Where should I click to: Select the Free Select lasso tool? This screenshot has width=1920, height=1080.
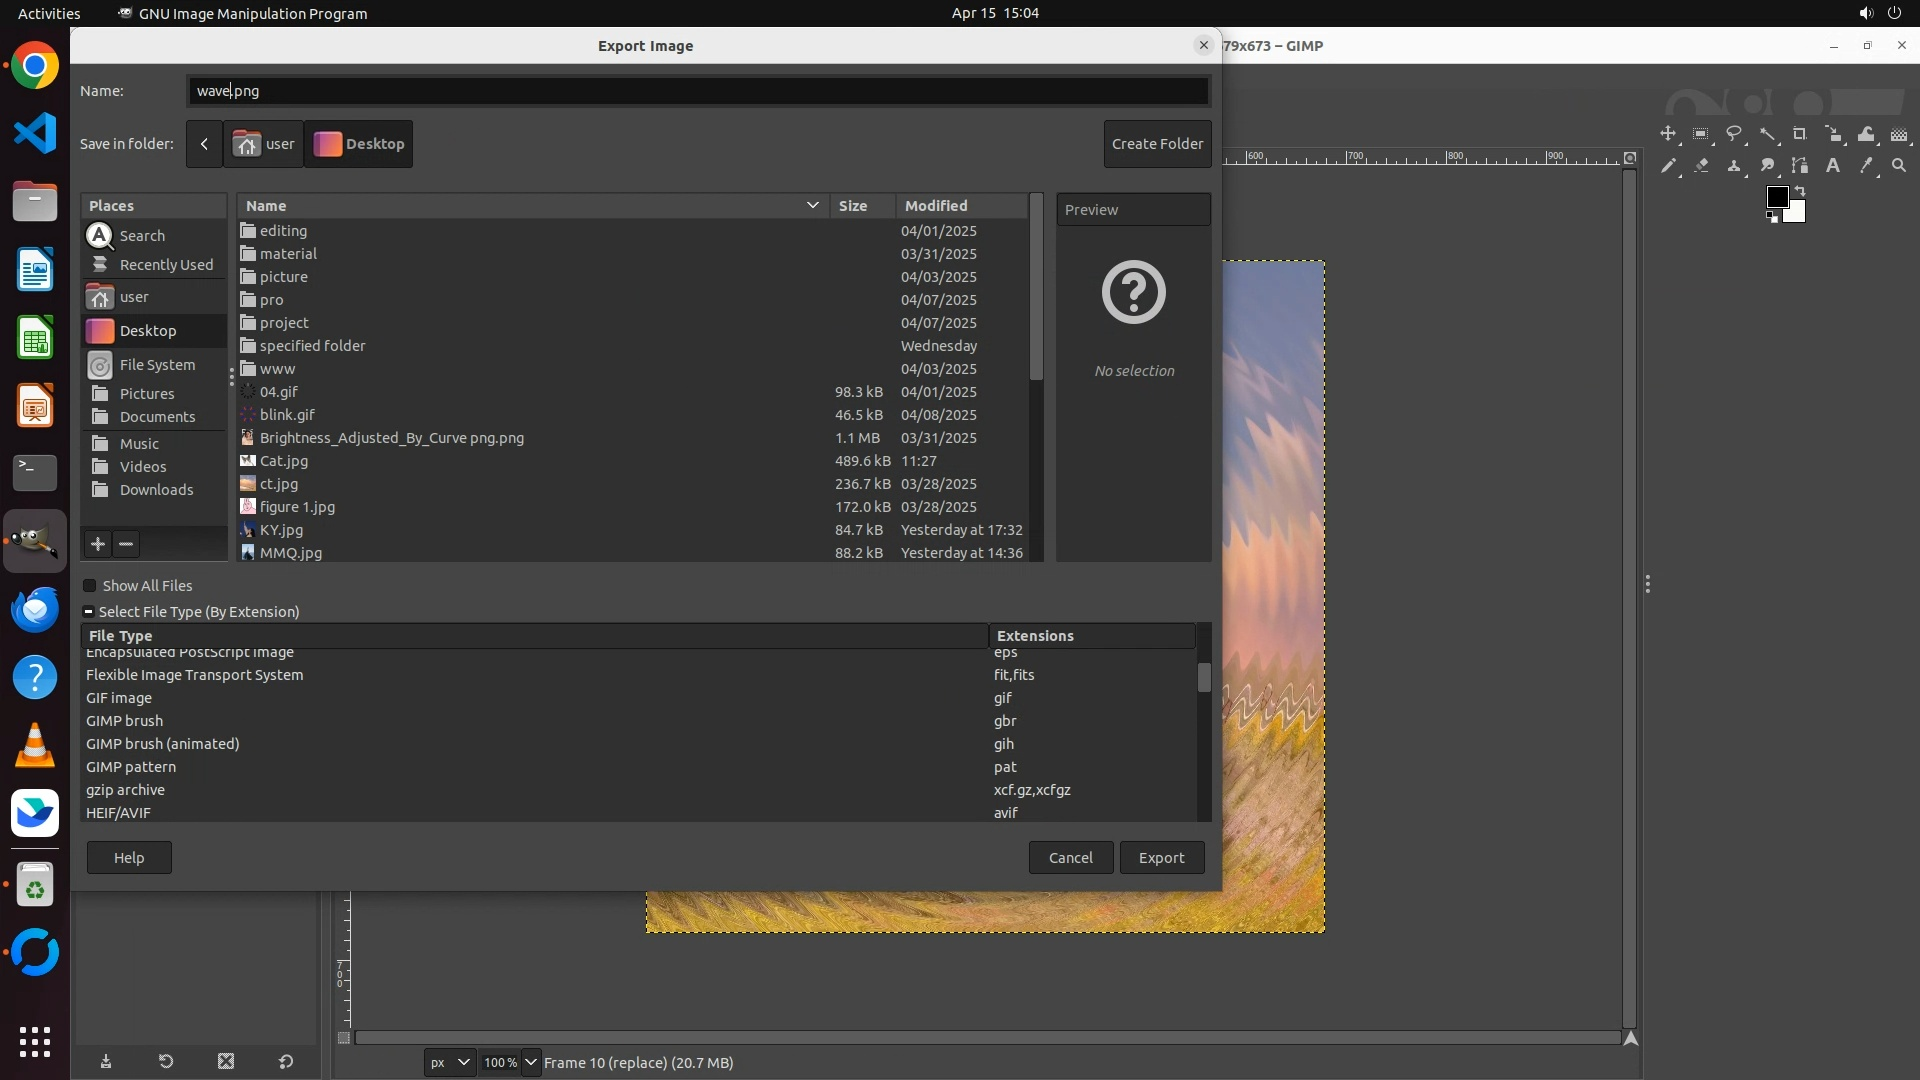[1734, 134]
